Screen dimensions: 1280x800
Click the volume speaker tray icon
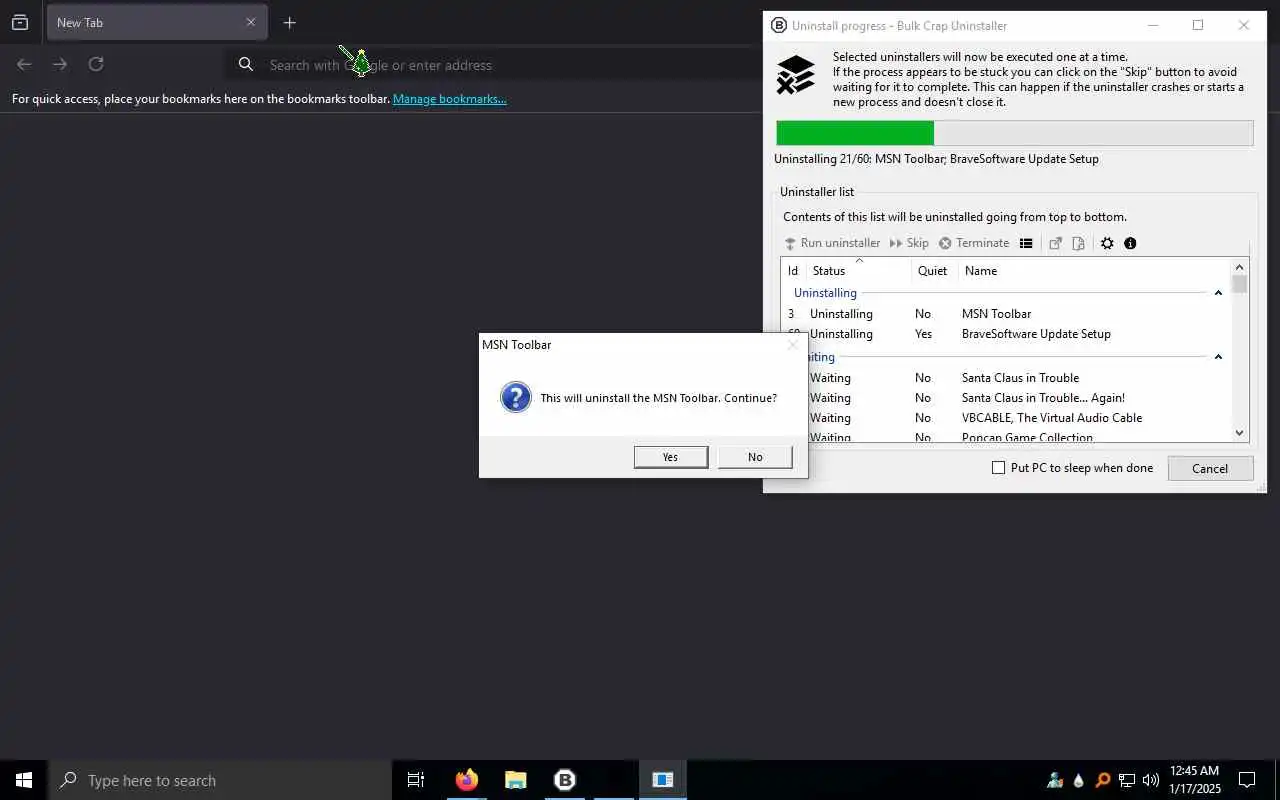(x=1151, y=780)
